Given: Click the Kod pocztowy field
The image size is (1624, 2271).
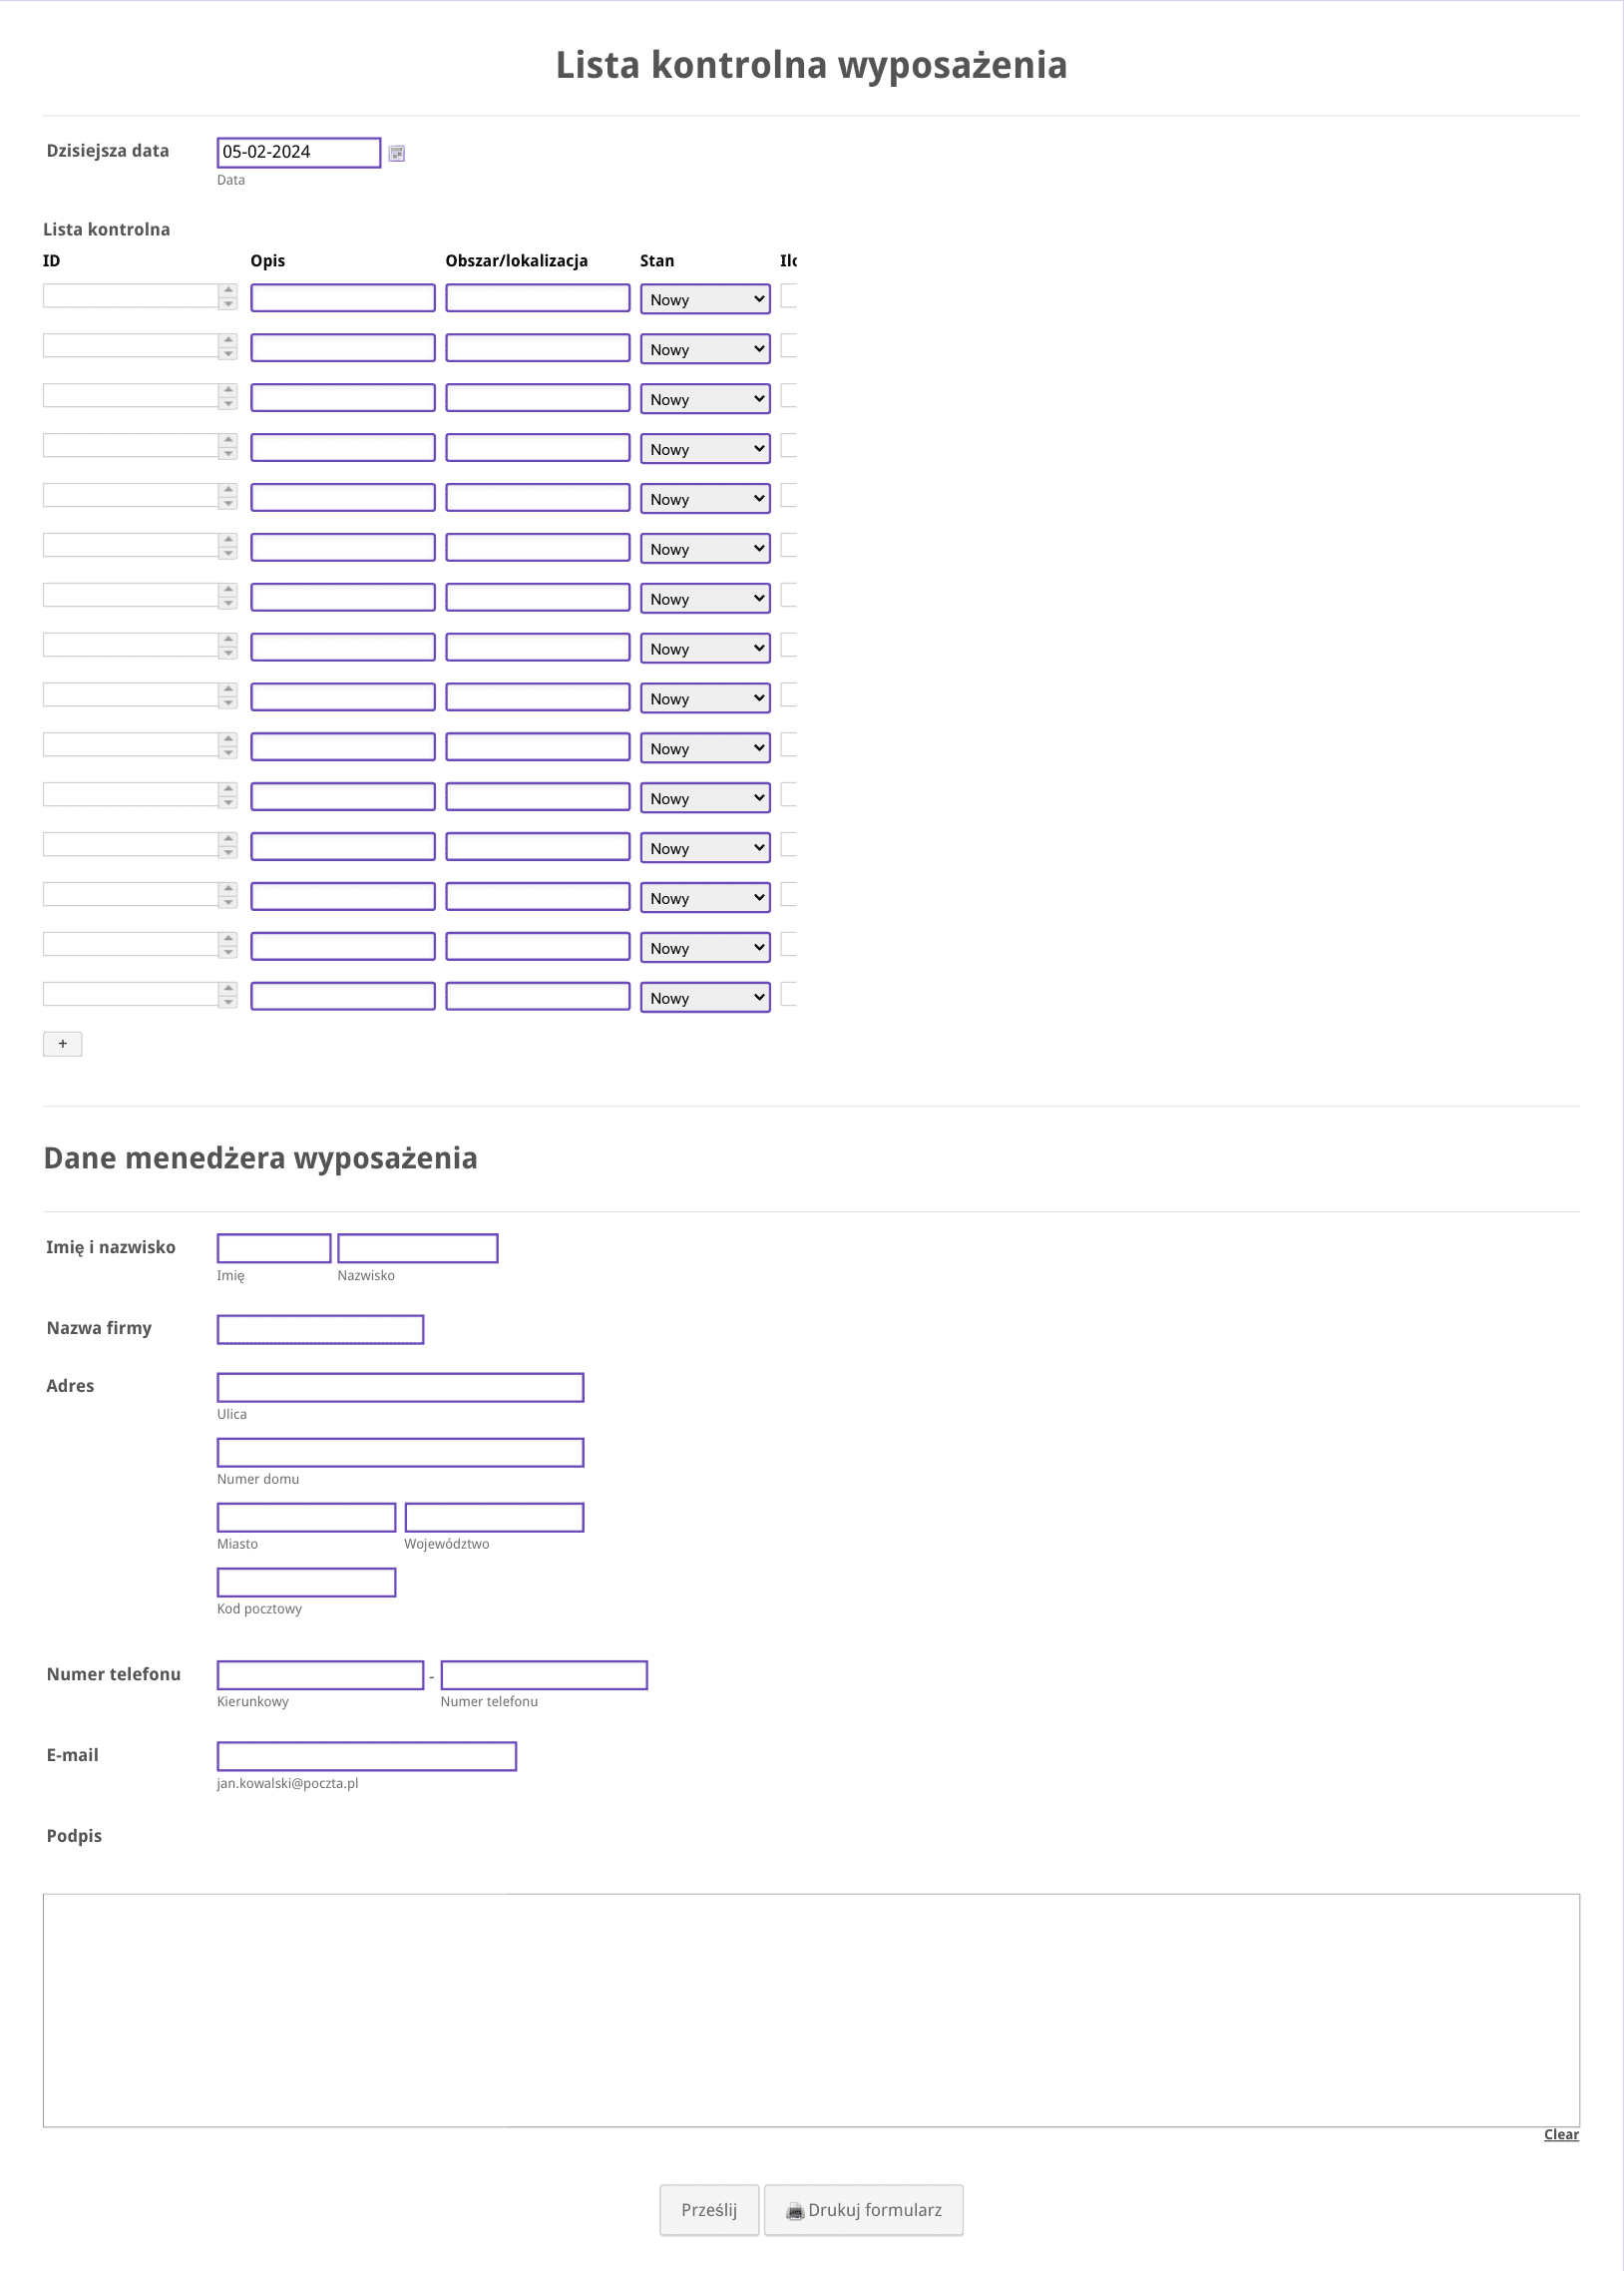Looking at the screenshot, I should pos(306,1582).
